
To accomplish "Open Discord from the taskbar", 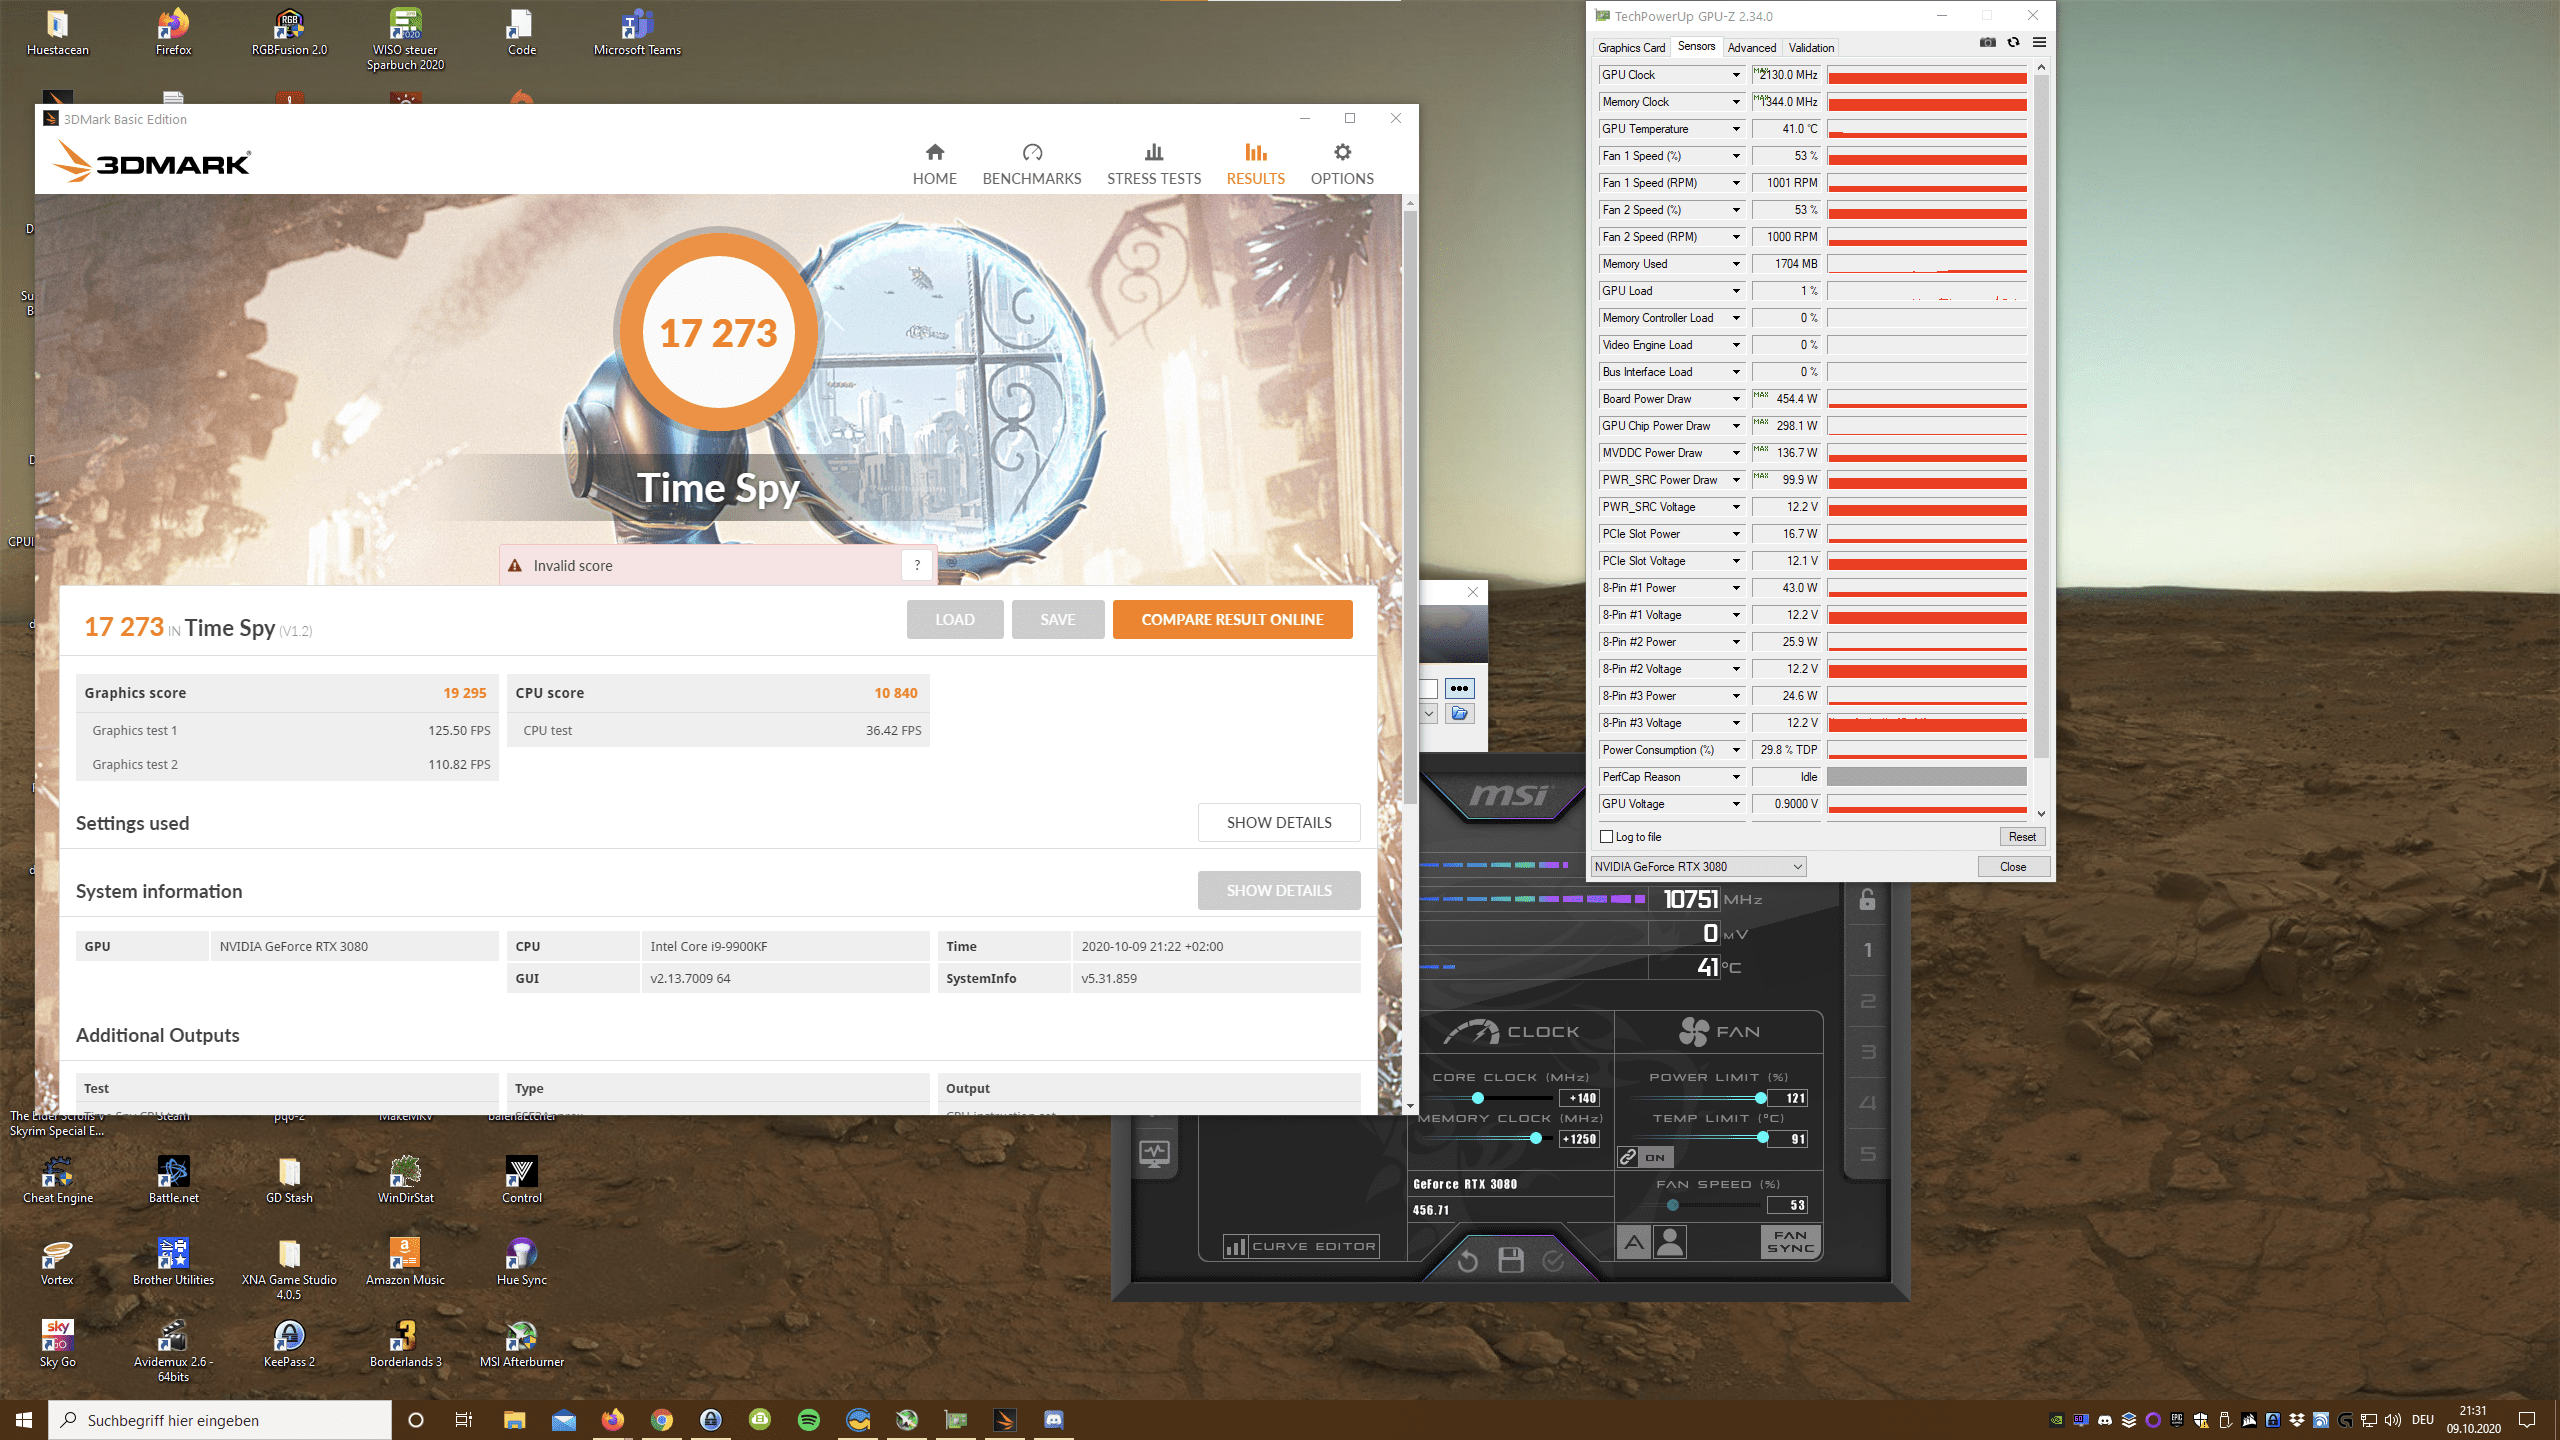I will click(1053, 1419).
